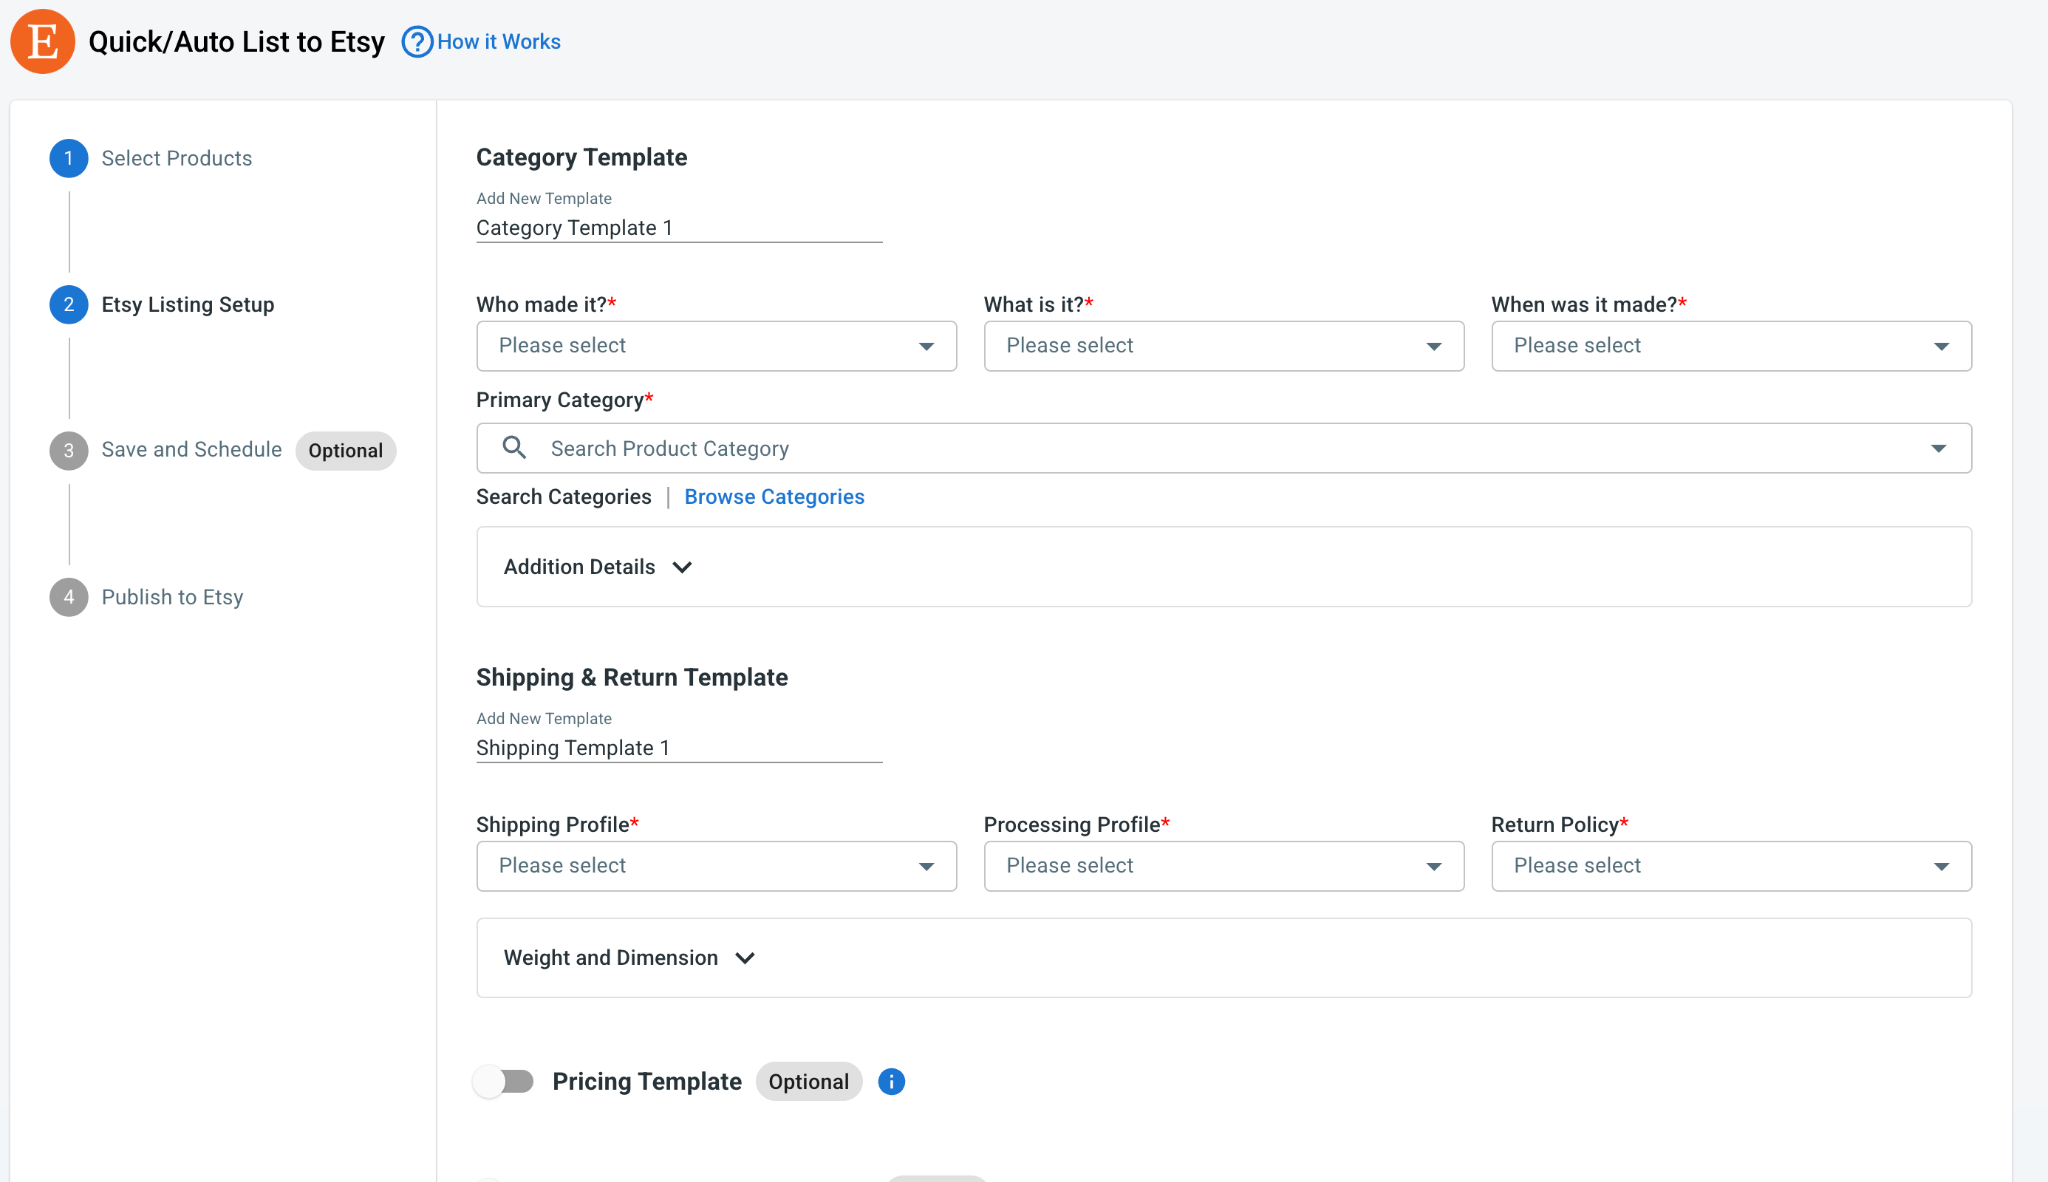Open the Return Policy dropdown
The width and height of the screenshot is (2048, 1182).
[1731, 866]
